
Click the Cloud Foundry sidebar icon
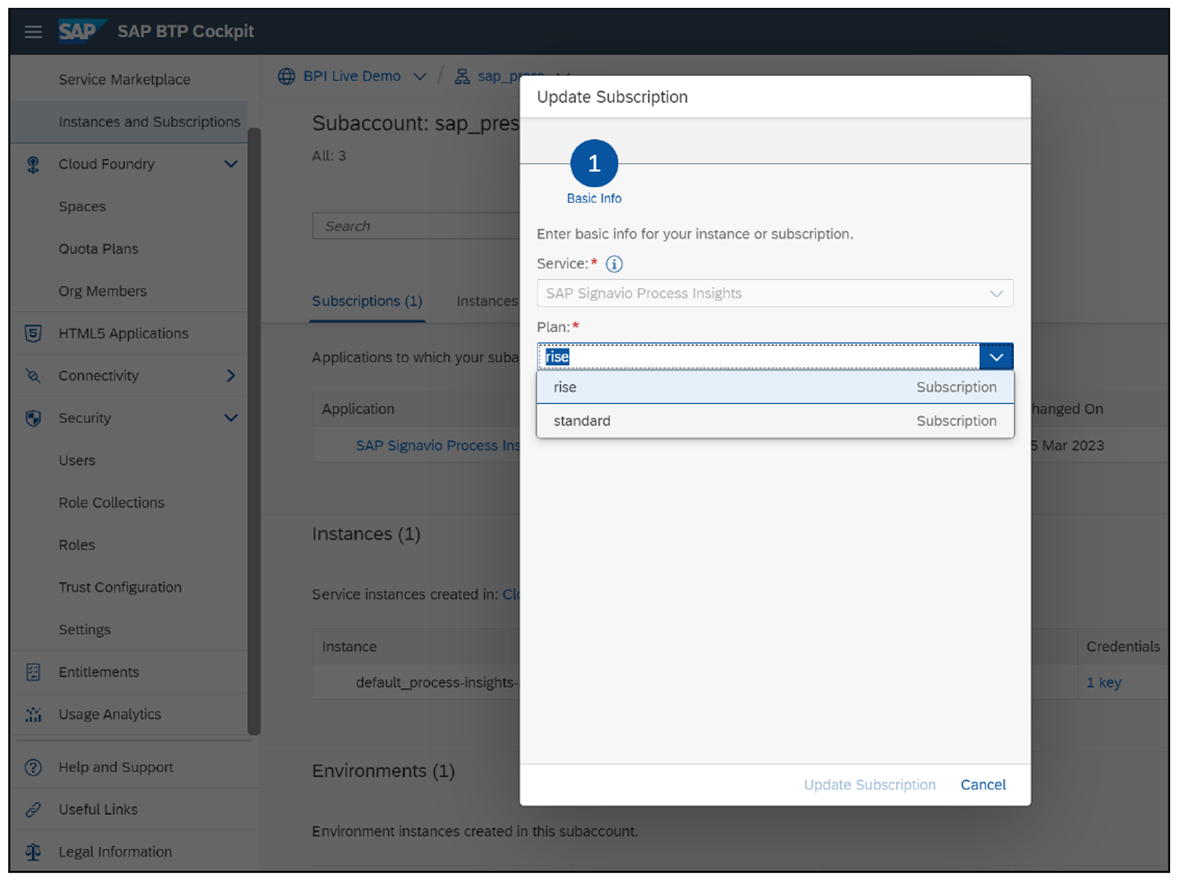point(33,164)
